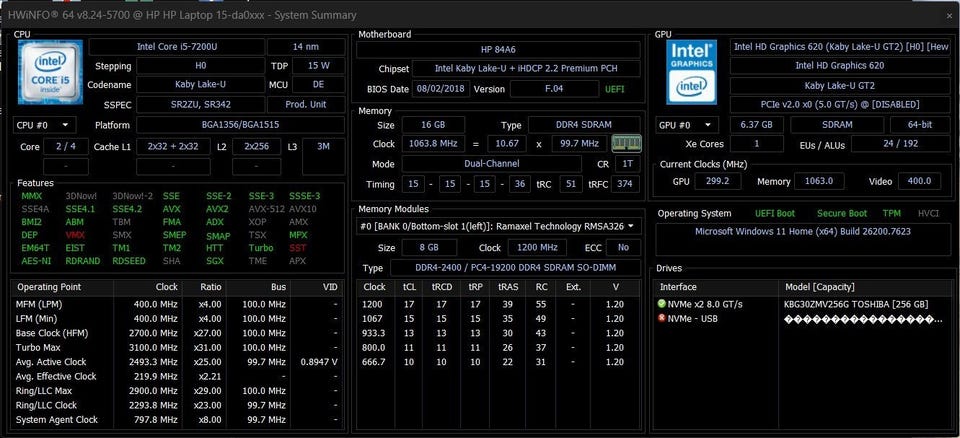Viewport: 960px width, 438px height.
Task: Open the CPU #0 selector dropdown
Action: (x=44, y=125)
